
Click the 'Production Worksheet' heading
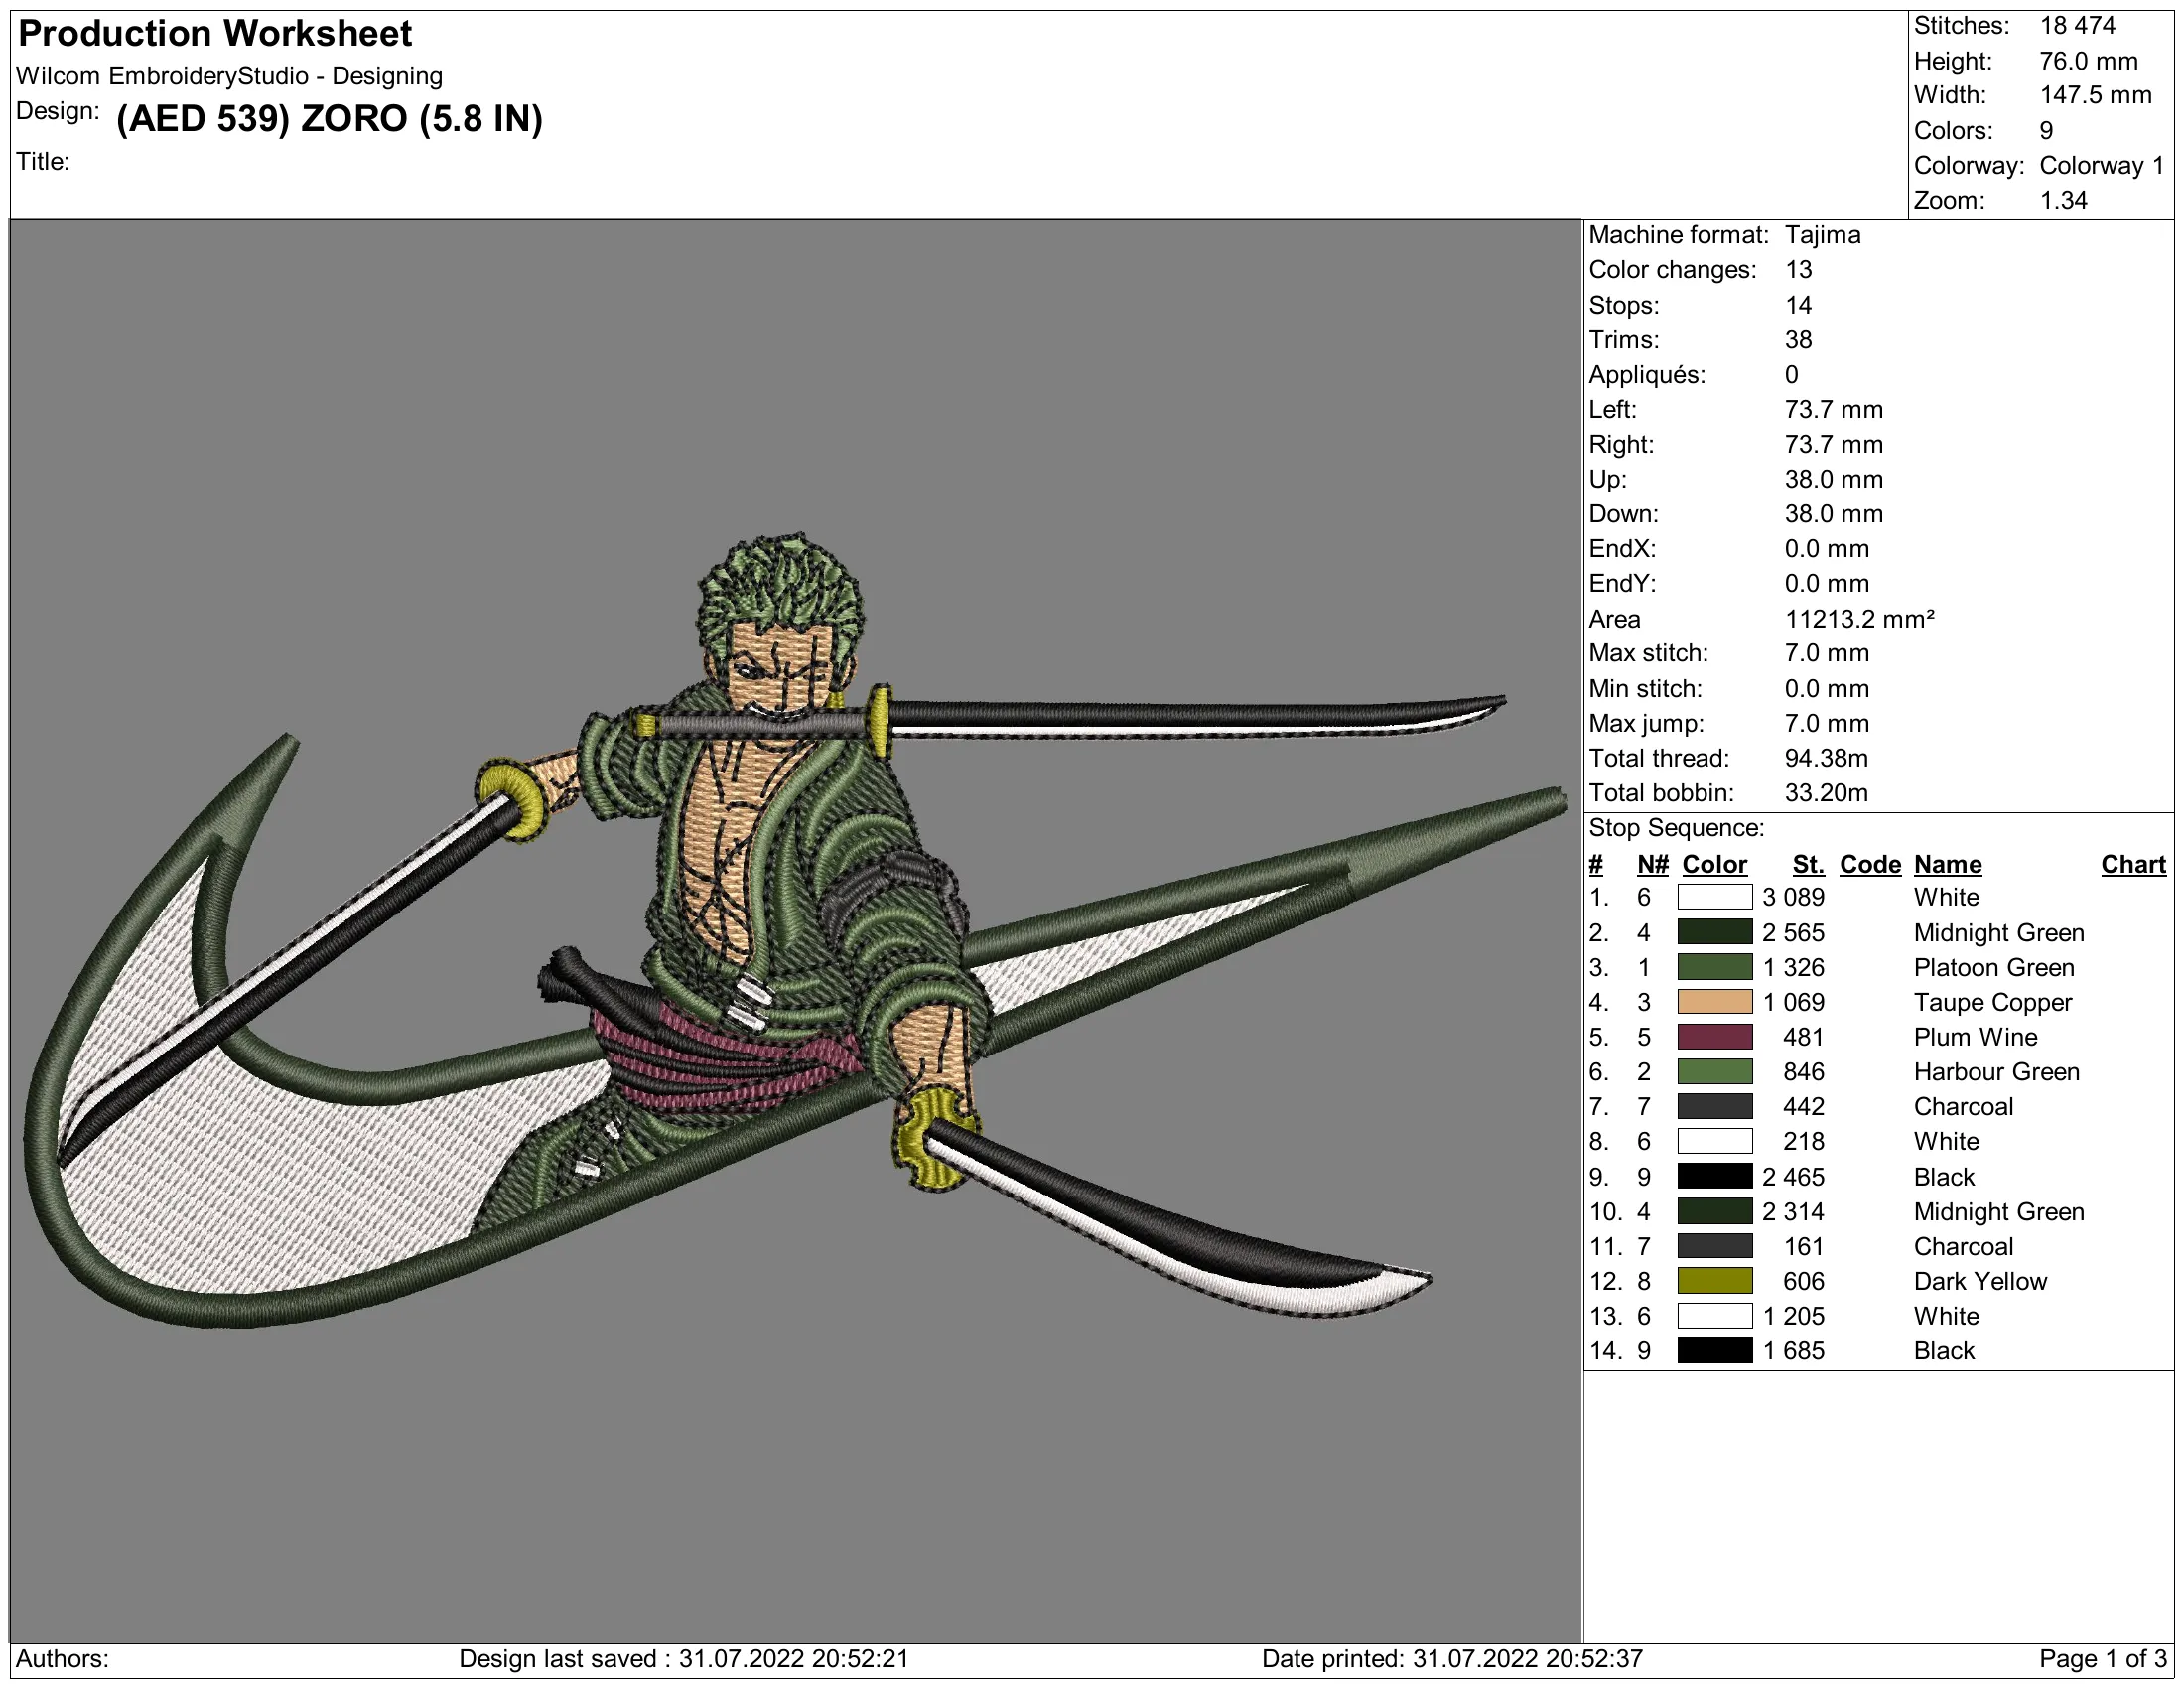pyautogui.click(x=215, y=34)
